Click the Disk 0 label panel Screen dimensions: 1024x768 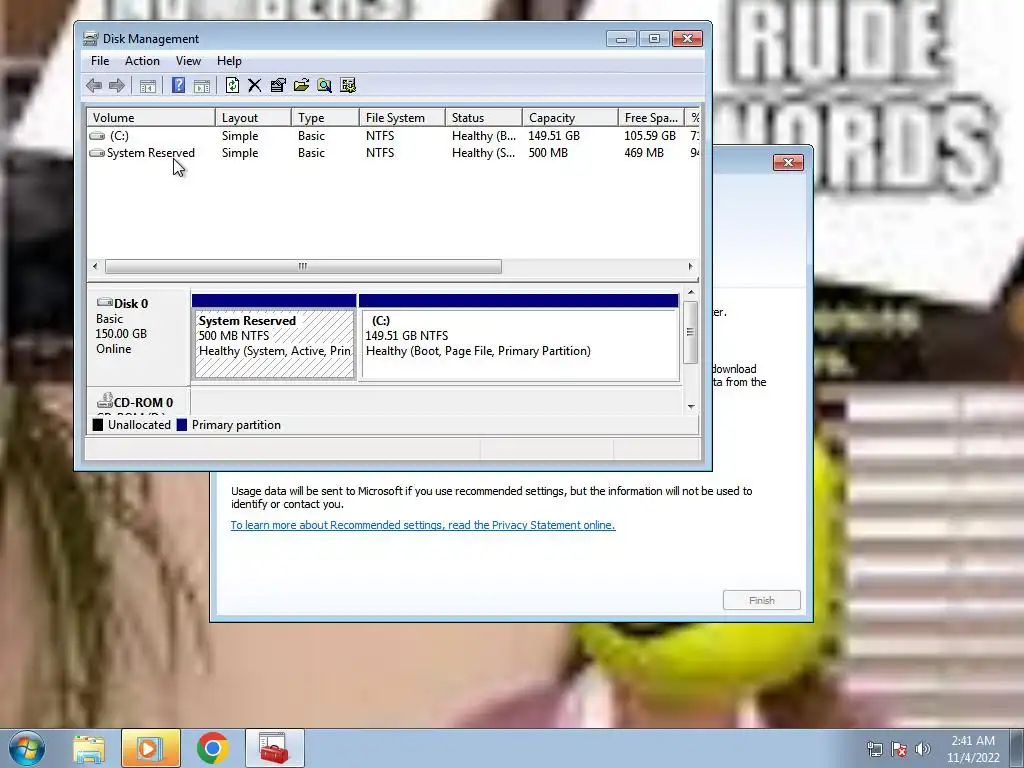138,336
